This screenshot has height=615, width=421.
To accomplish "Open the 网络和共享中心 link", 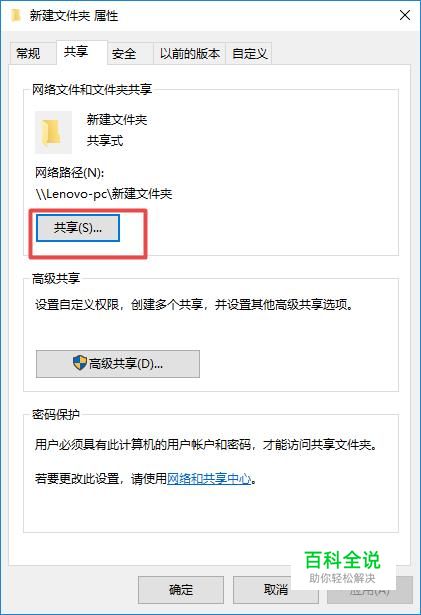I will (x=209, y=479).
